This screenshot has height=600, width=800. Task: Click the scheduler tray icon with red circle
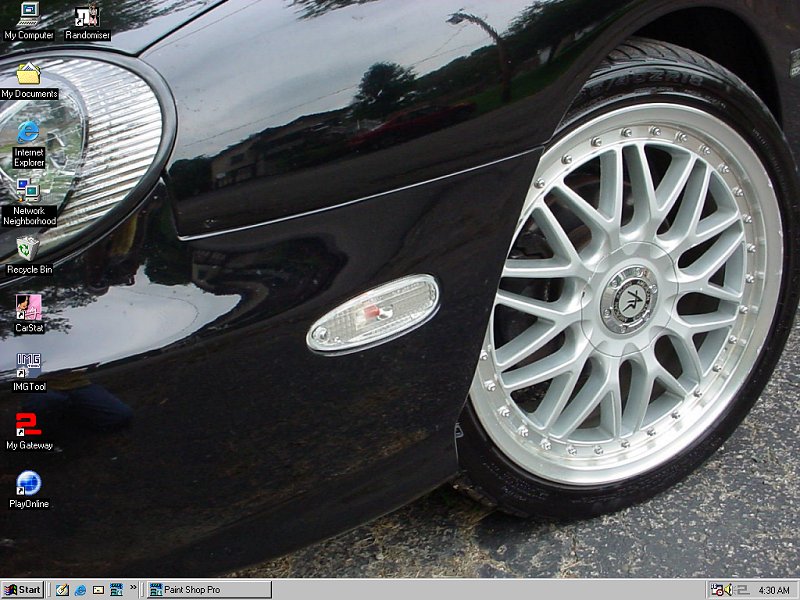point(717,590)
